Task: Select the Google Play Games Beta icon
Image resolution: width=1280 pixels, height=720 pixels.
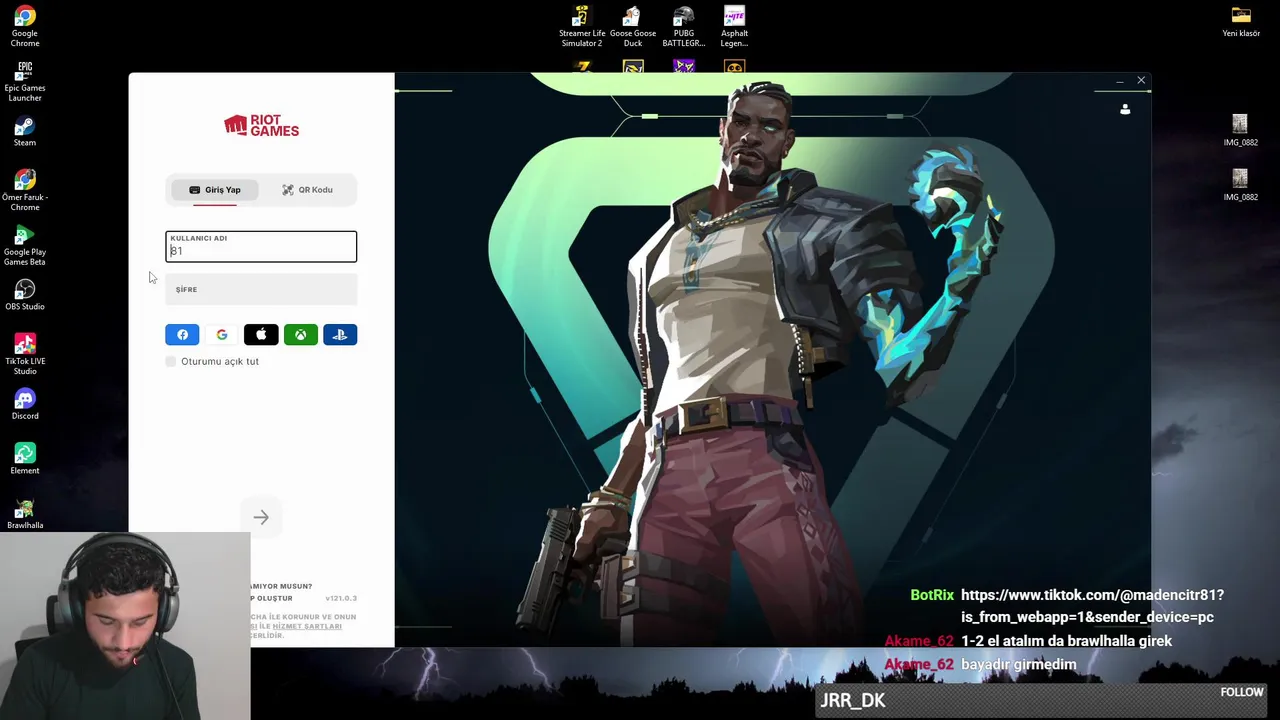Action: [25, 245]
